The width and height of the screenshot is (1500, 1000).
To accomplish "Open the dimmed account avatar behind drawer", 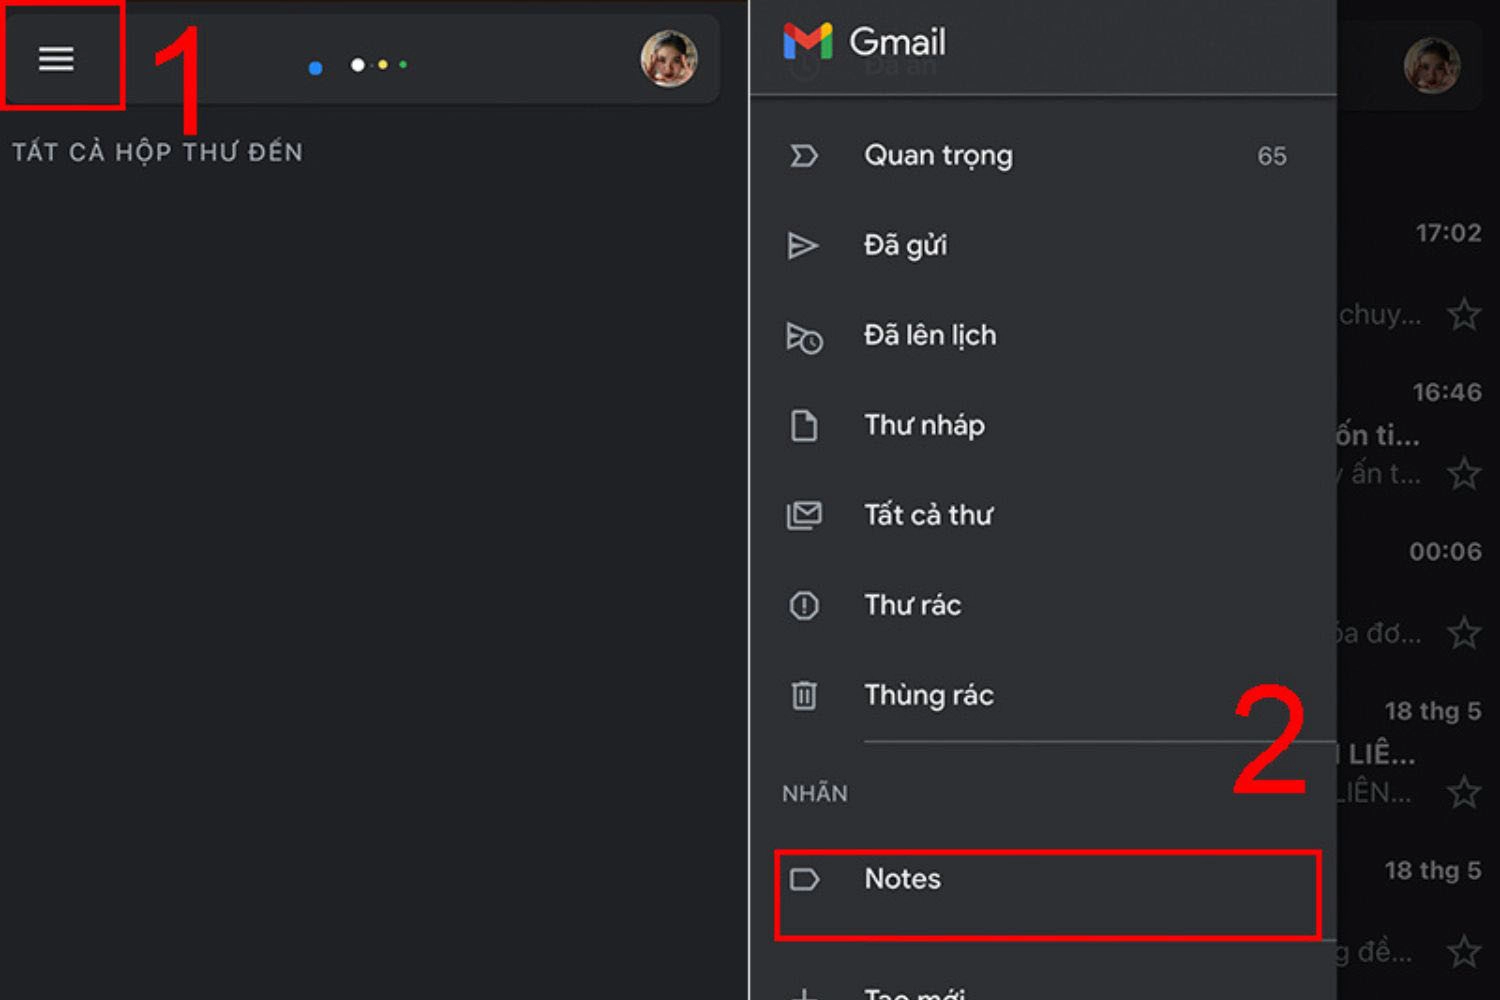I will (x=1432, y=65).
